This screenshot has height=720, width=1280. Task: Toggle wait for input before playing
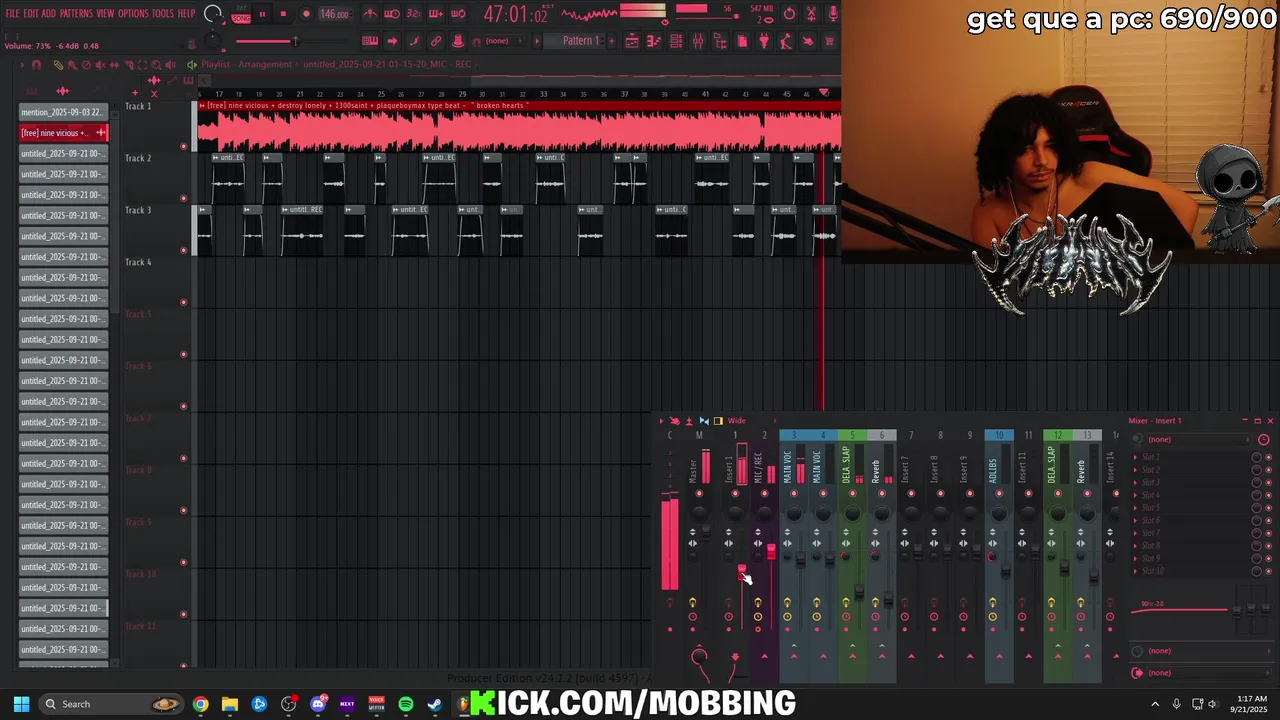click(392, 14)
